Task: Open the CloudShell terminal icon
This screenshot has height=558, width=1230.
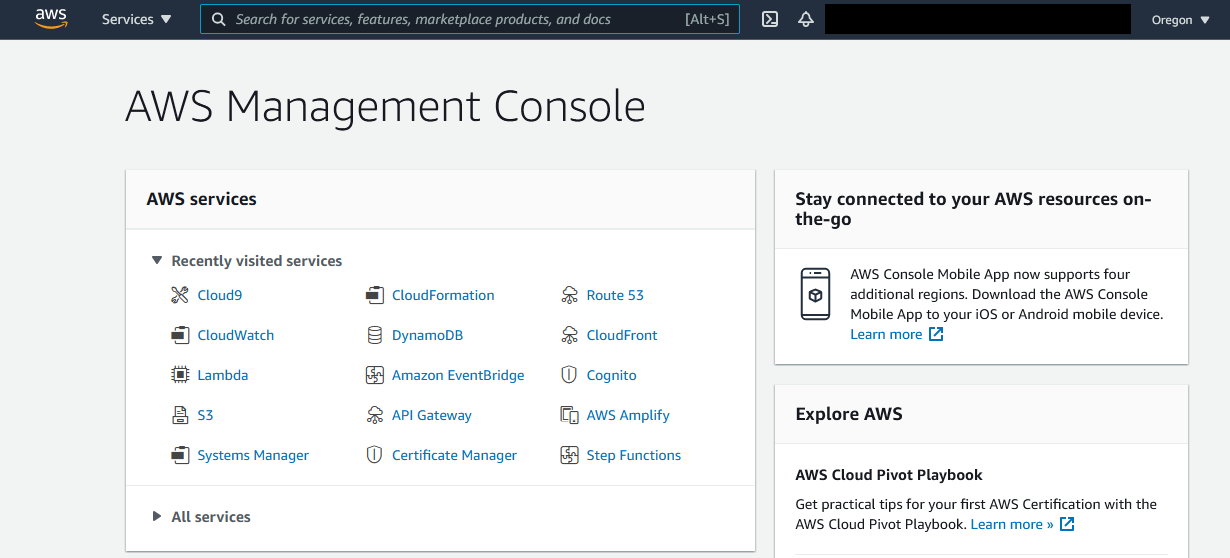Action: pyautogui.click(x=770, y=19)
